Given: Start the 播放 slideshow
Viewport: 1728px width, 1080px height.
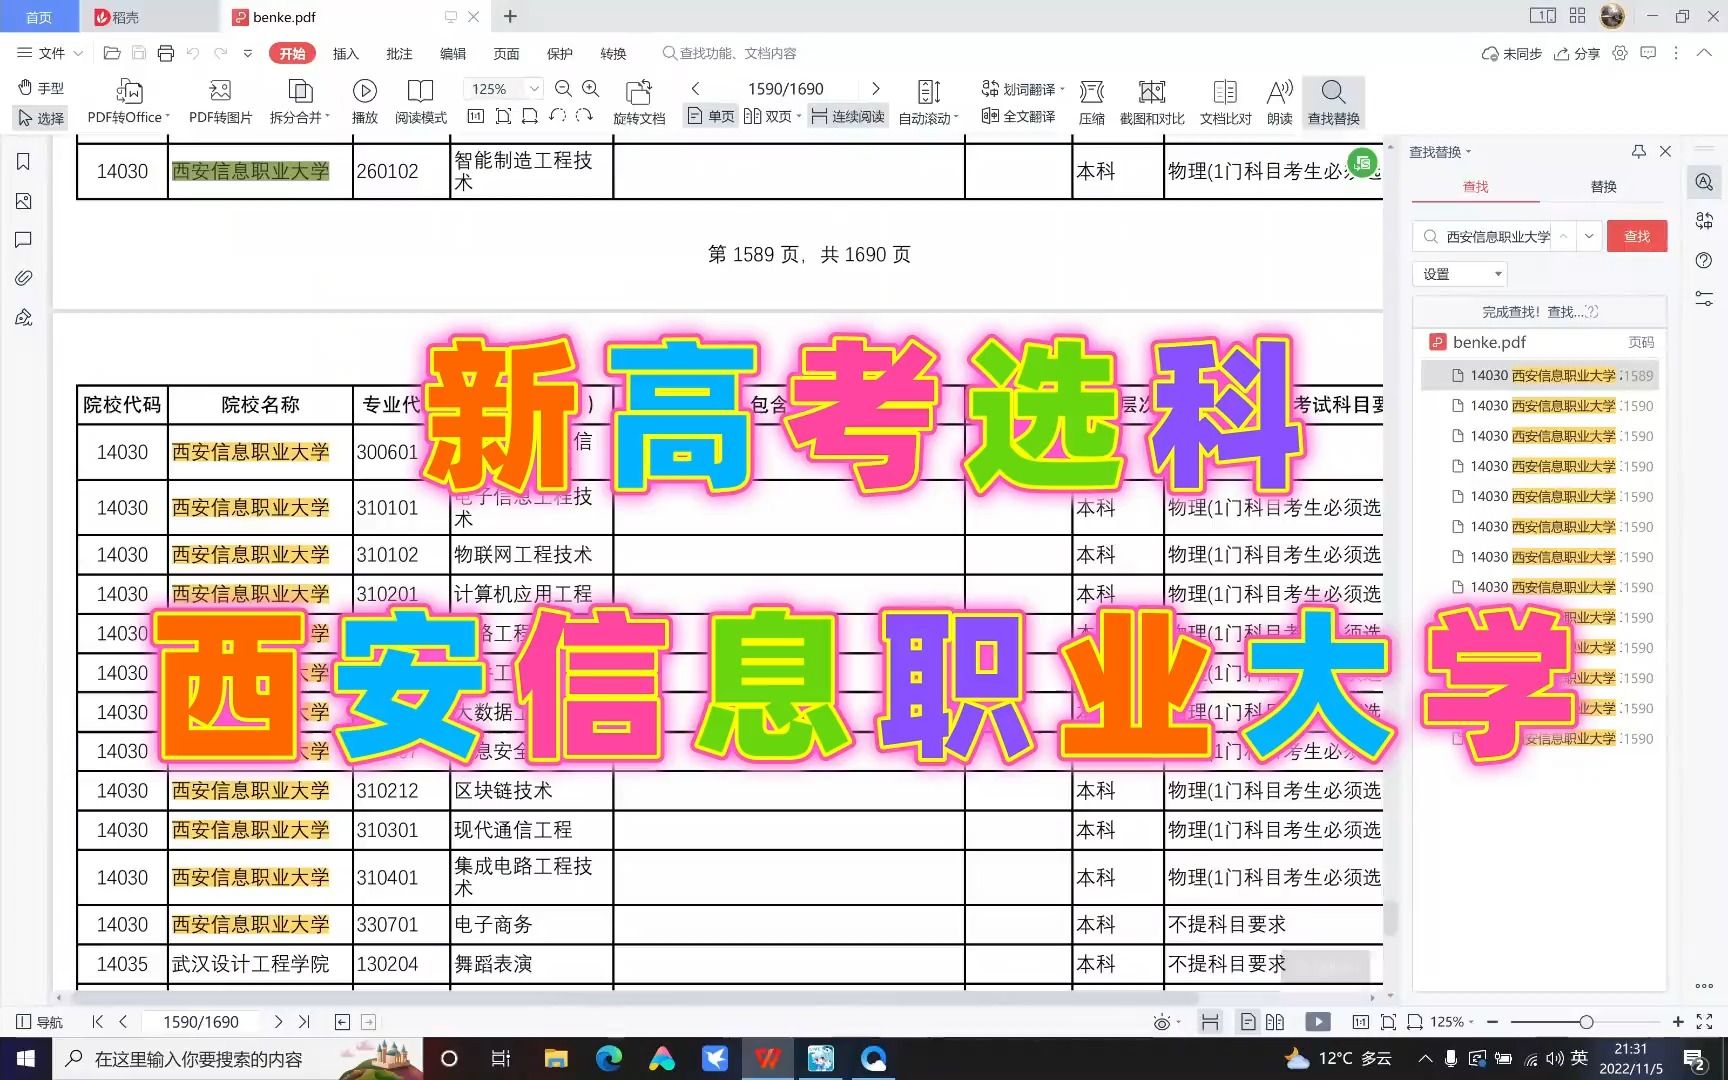Looking at the screenshot, I should 364,102.
